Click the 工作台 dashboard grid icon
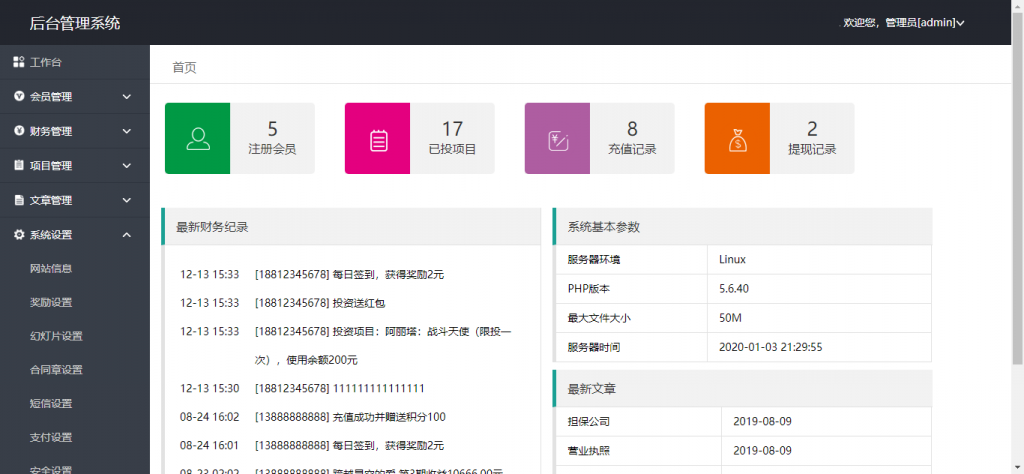The width and height of the screenshot is (1024, 474). [19, 62]
